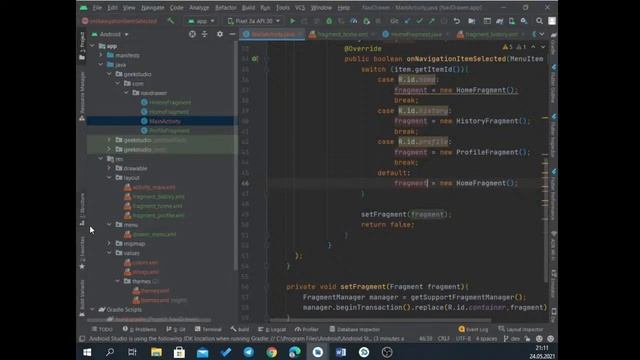Open the Problems tool window
Image resolution: width=640 pixels, height=360 pixels.
click(x=140, y=329)
